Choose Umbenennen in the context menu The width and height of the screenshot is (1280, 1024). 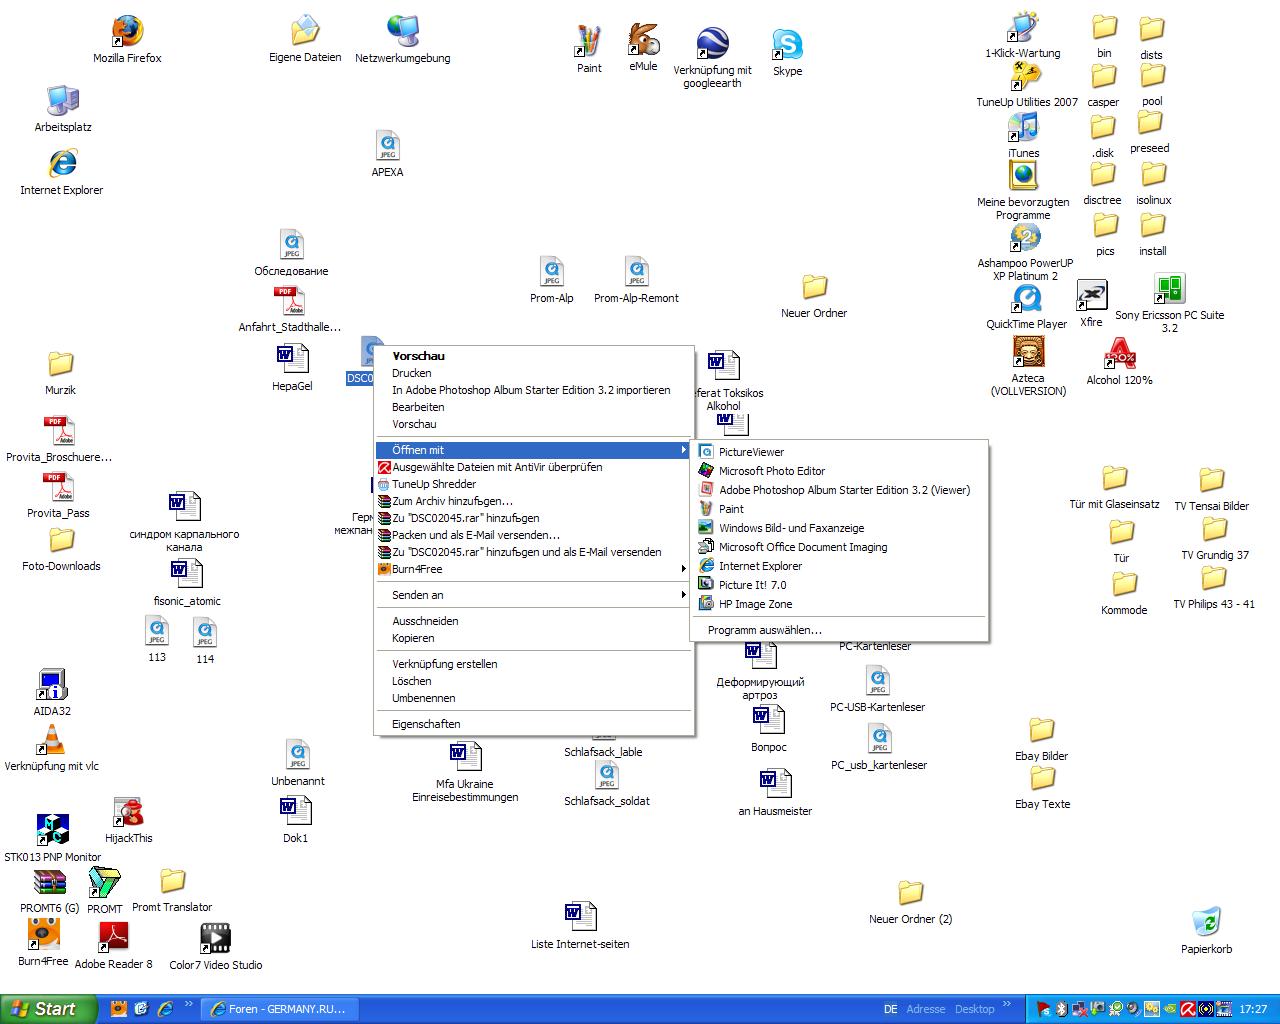(424, 698)
